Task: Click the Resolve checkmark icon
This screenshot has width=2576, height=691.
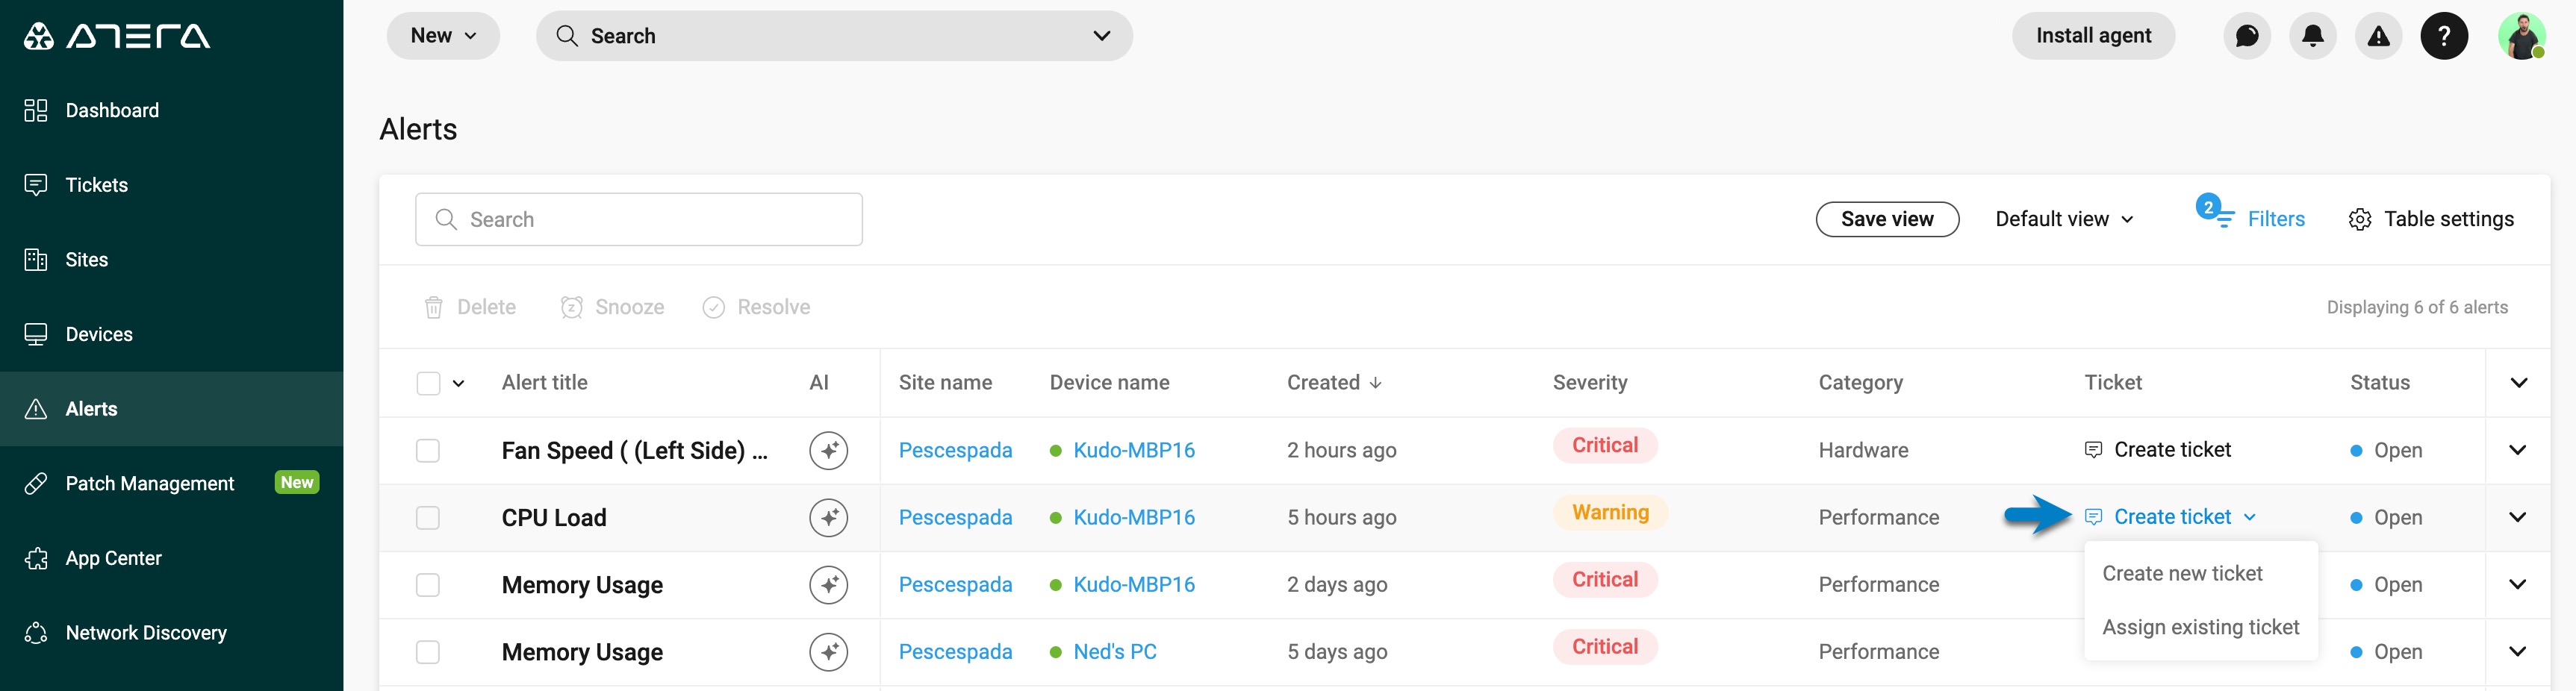Action: [713, 307]
